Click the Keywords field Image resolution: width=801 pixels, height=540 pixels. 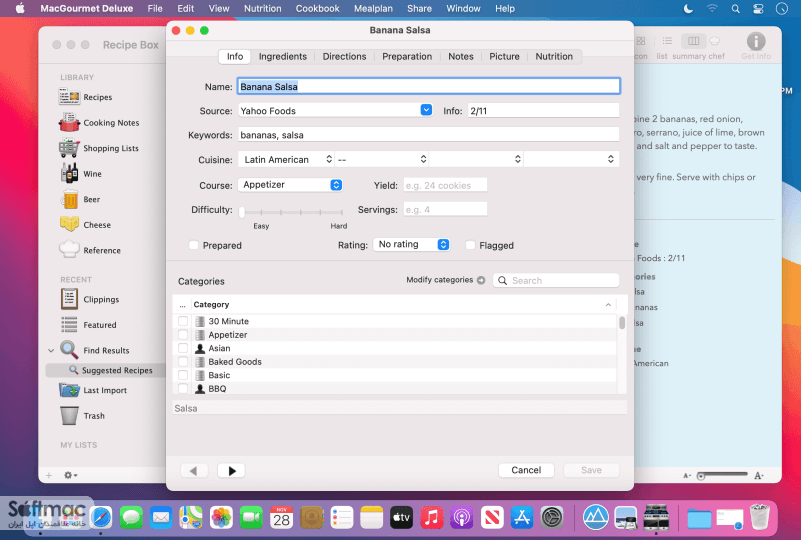[429, 135]
